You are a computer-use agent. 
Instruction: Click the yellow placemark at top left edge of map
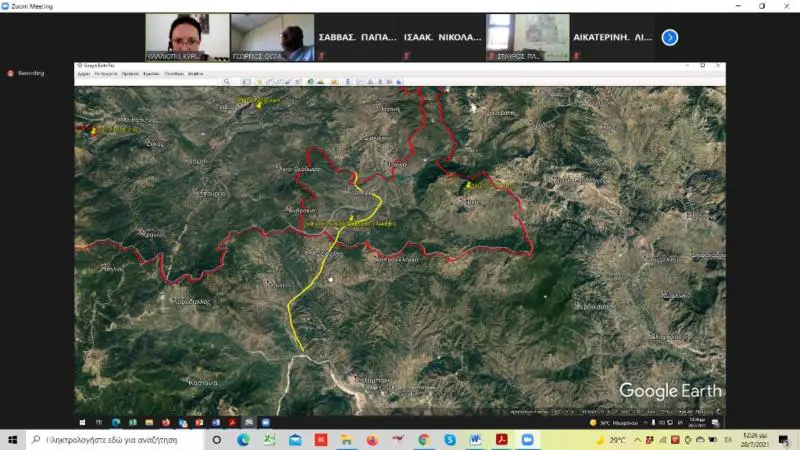[93, 131]
